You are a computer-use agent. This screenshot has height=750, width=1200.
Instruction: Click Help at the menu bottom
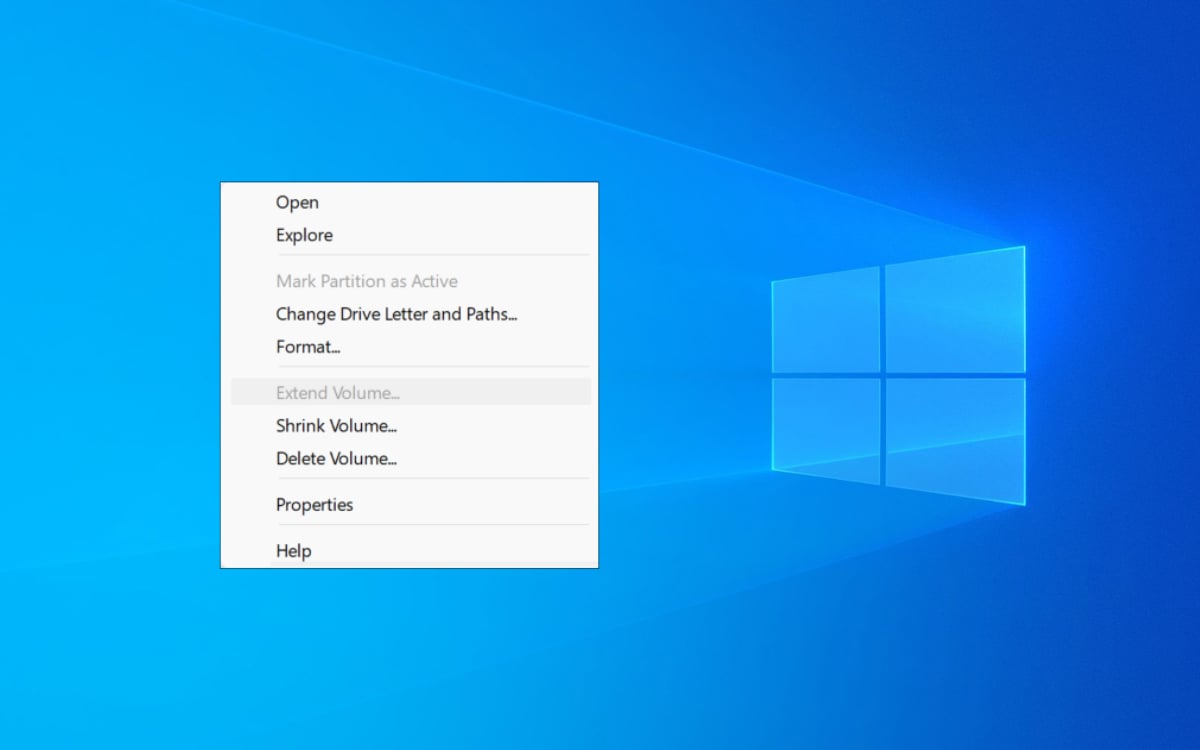pyautogui.click(x=293, y=551)
